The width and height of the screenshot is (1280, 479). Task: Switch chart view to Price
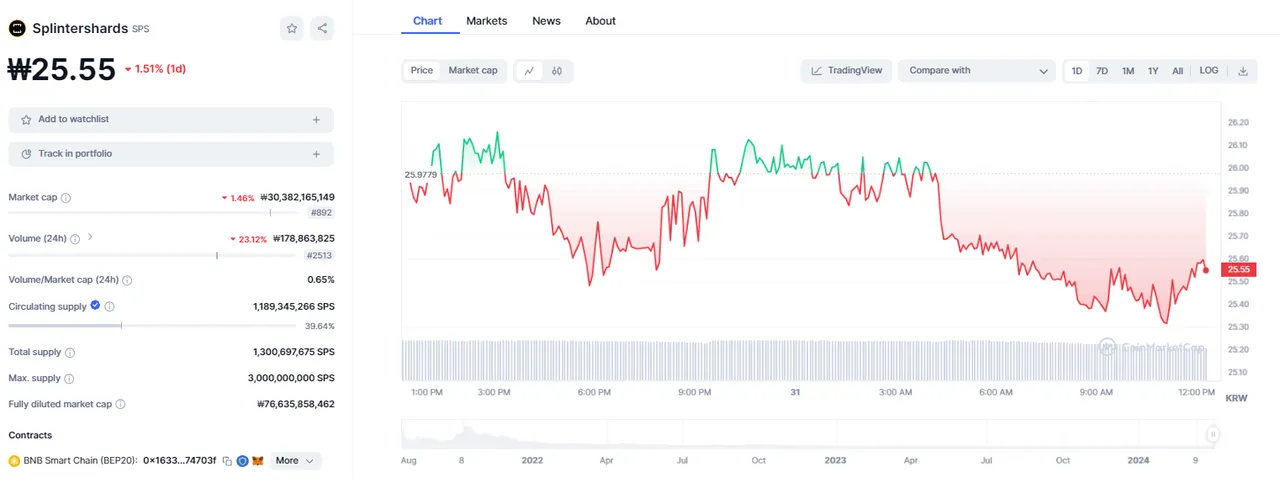[422, 71]
